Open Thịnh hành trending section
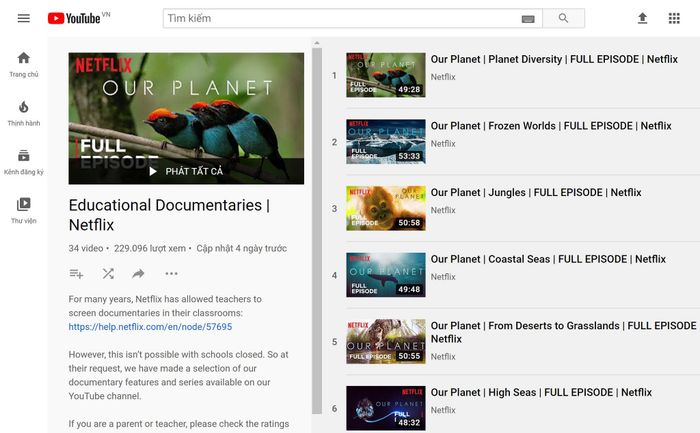The image size is (700, 433). pos(24,113)
